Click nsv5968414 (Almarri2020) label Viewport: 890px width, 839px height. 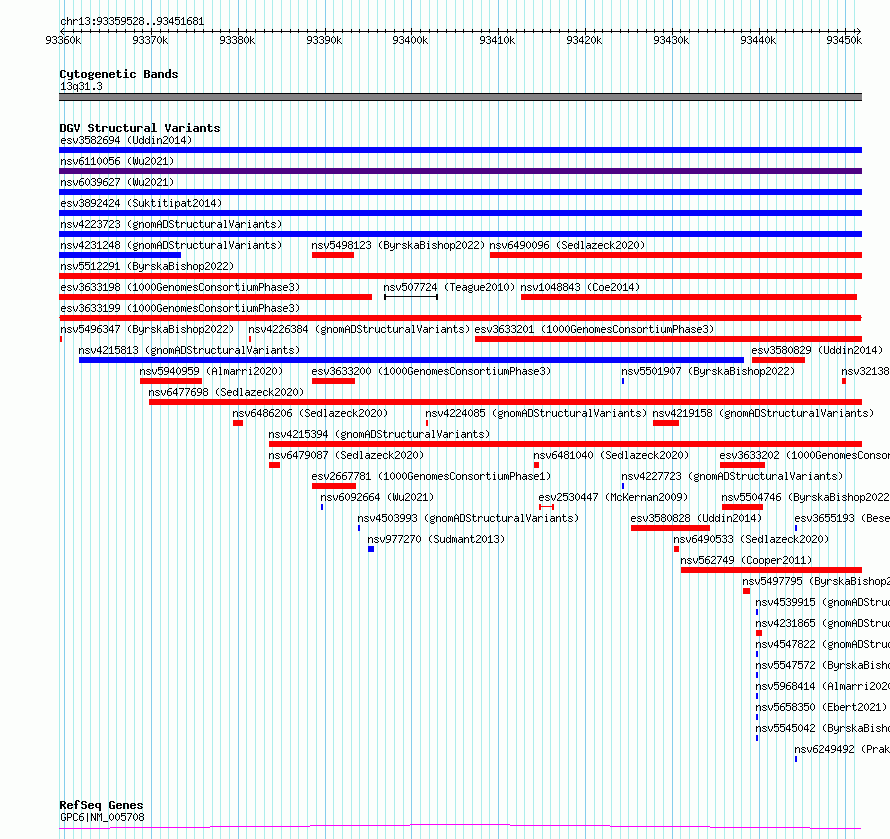tap(822, 686)
